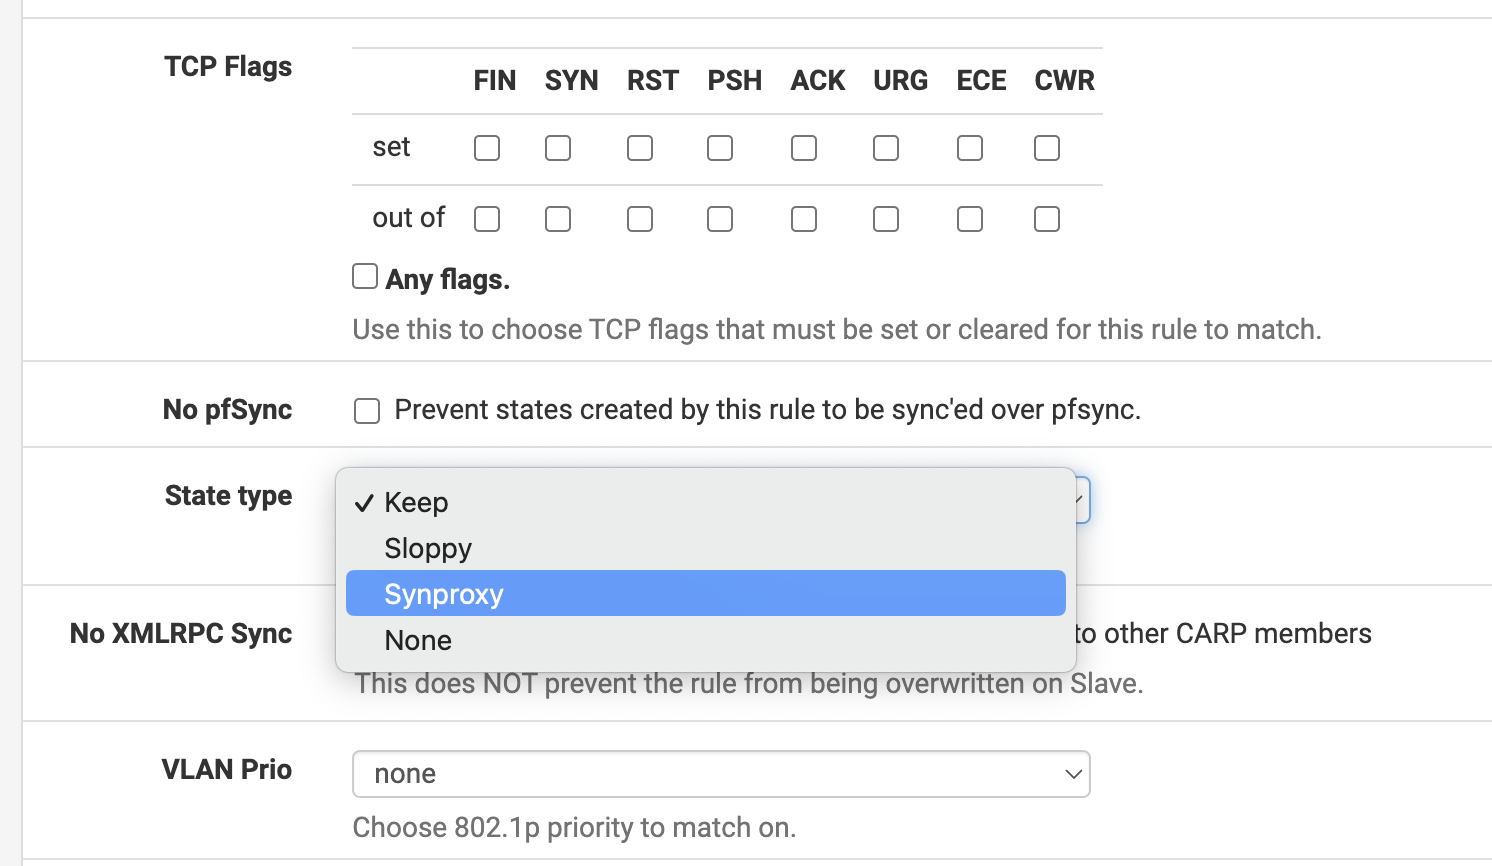This screenshot has height=866, width=1492.
Task: Check the PSH flag in out of row
Action: (x=720, y=219)
